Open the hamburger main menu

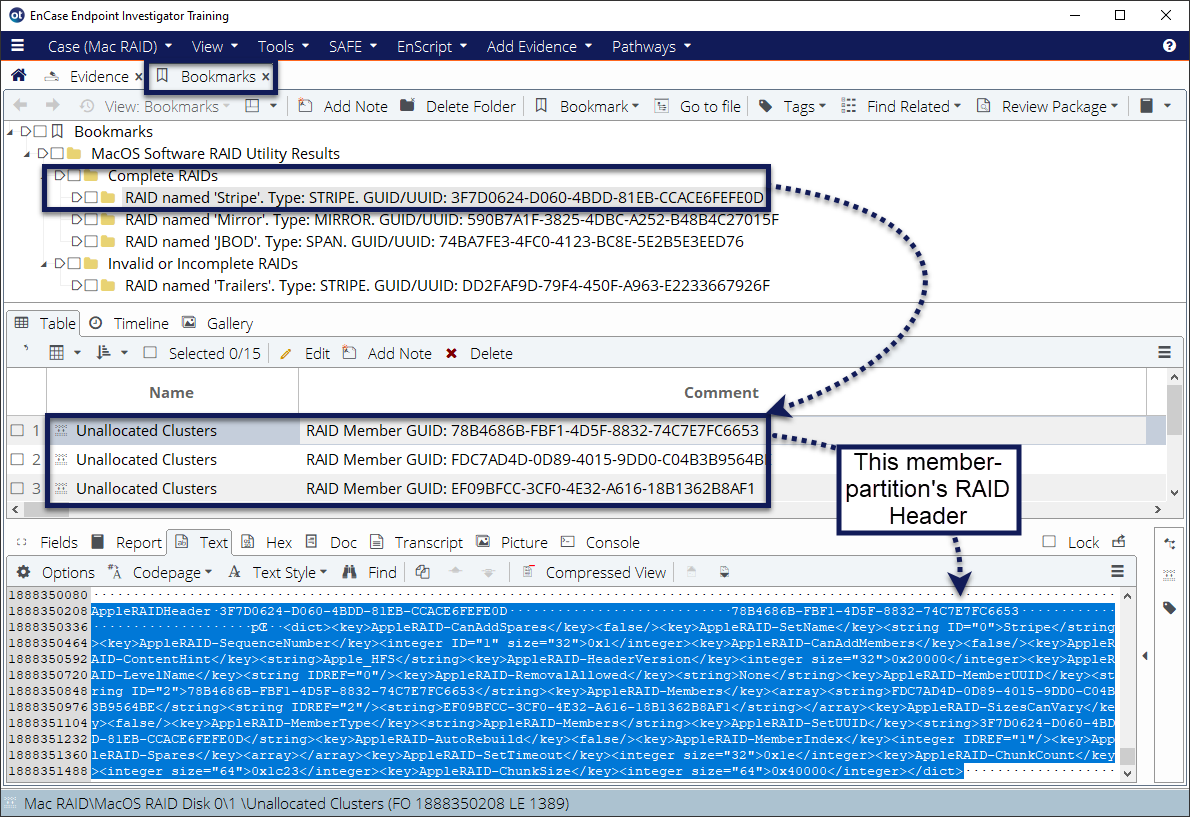(x=17, y=46)
